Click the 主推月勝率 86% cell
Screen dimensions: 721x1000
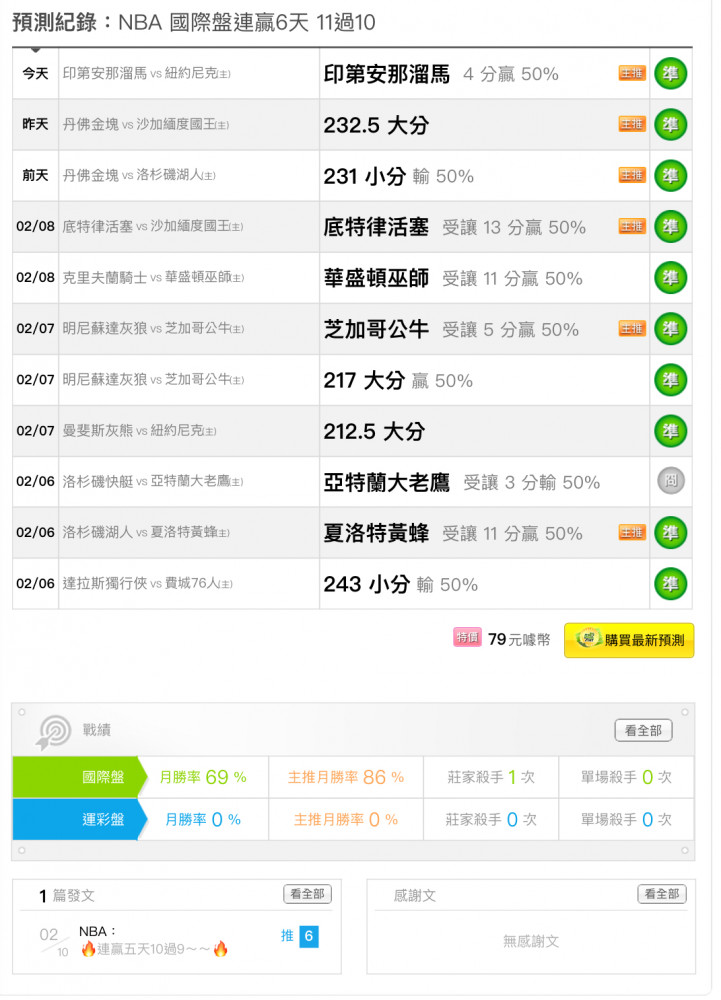click(345, 777)
